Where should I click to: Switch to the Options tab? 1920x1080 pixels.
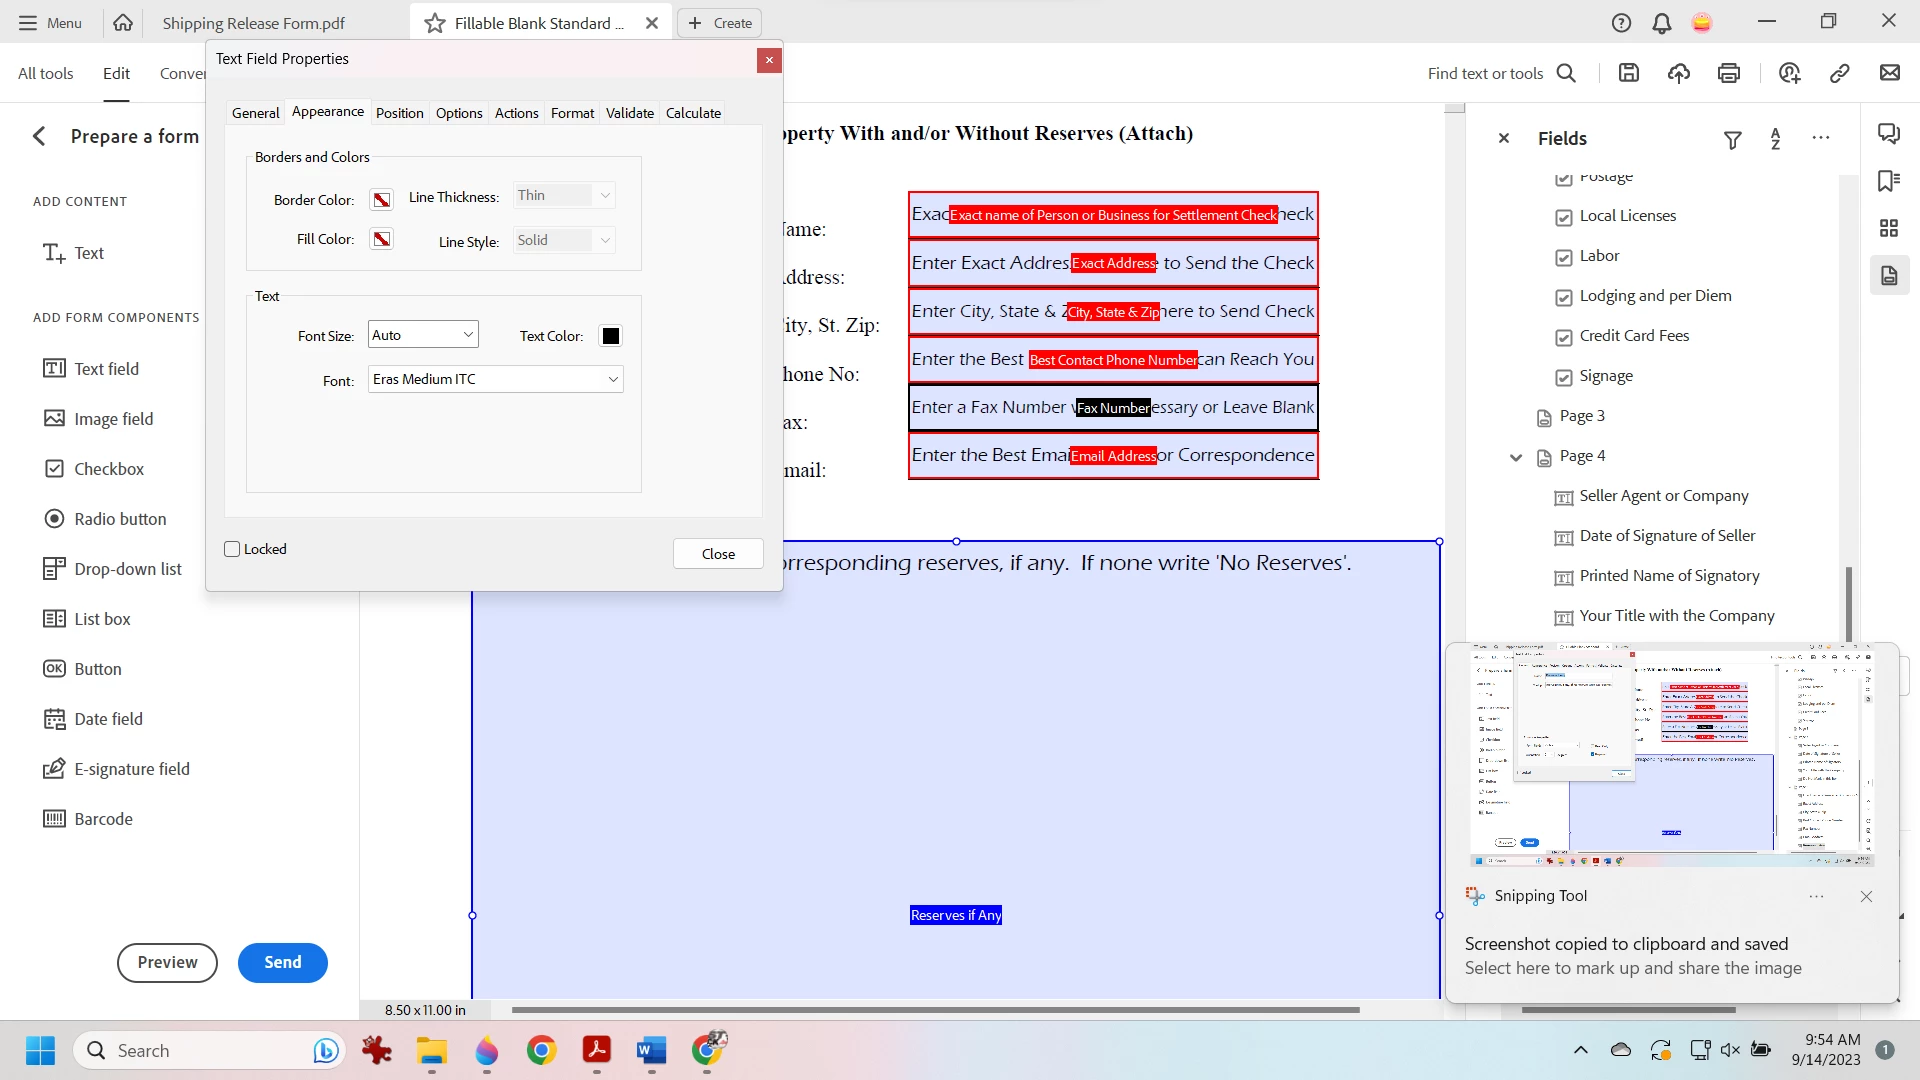459,113
